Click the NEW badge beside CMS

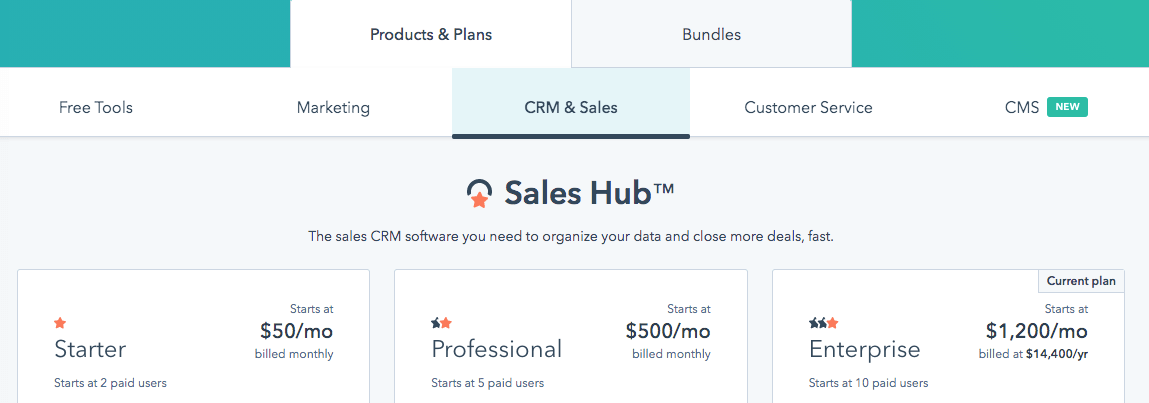(1067, 107)
